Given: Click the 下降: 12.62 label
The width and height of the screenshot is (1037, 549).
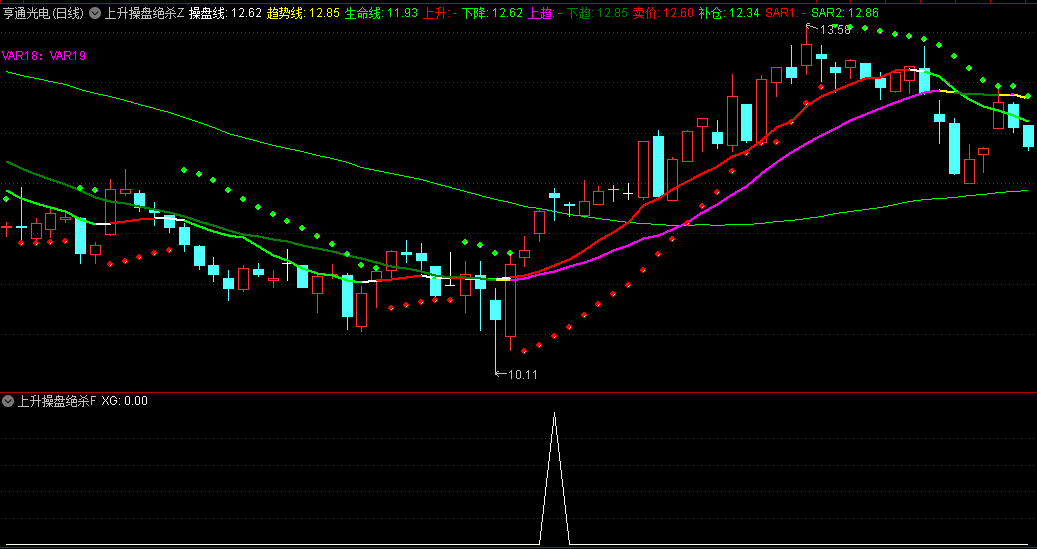Looking at the screenshot, I should pos(492,13).
